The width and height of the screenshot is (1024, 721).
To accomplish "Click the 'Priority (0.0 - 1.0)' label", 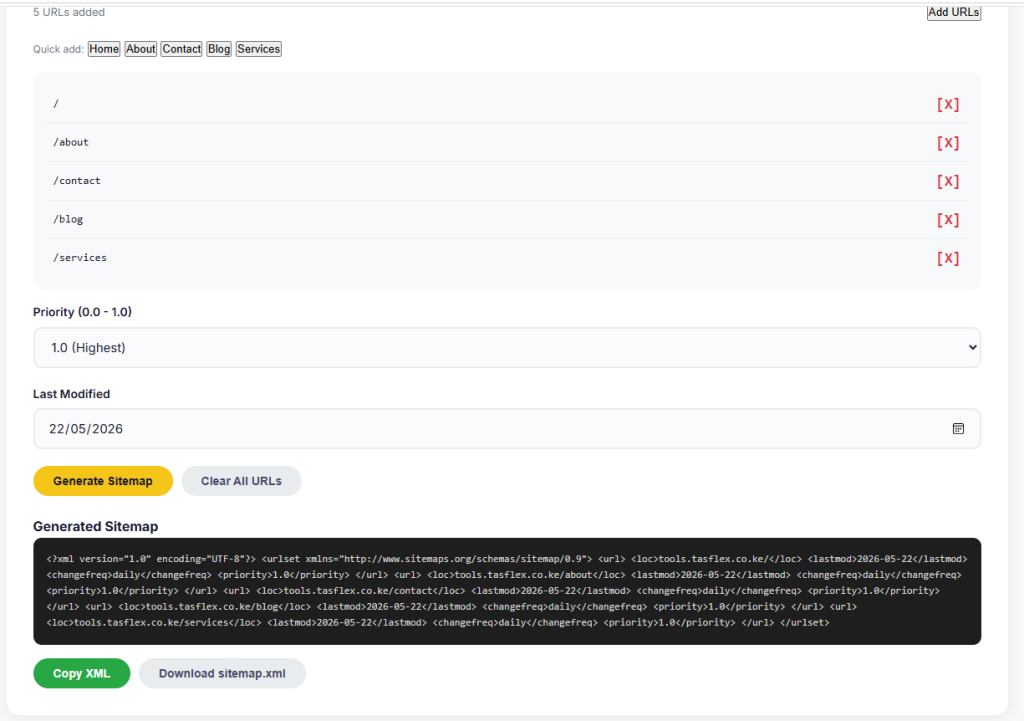I will coord(82,312).
